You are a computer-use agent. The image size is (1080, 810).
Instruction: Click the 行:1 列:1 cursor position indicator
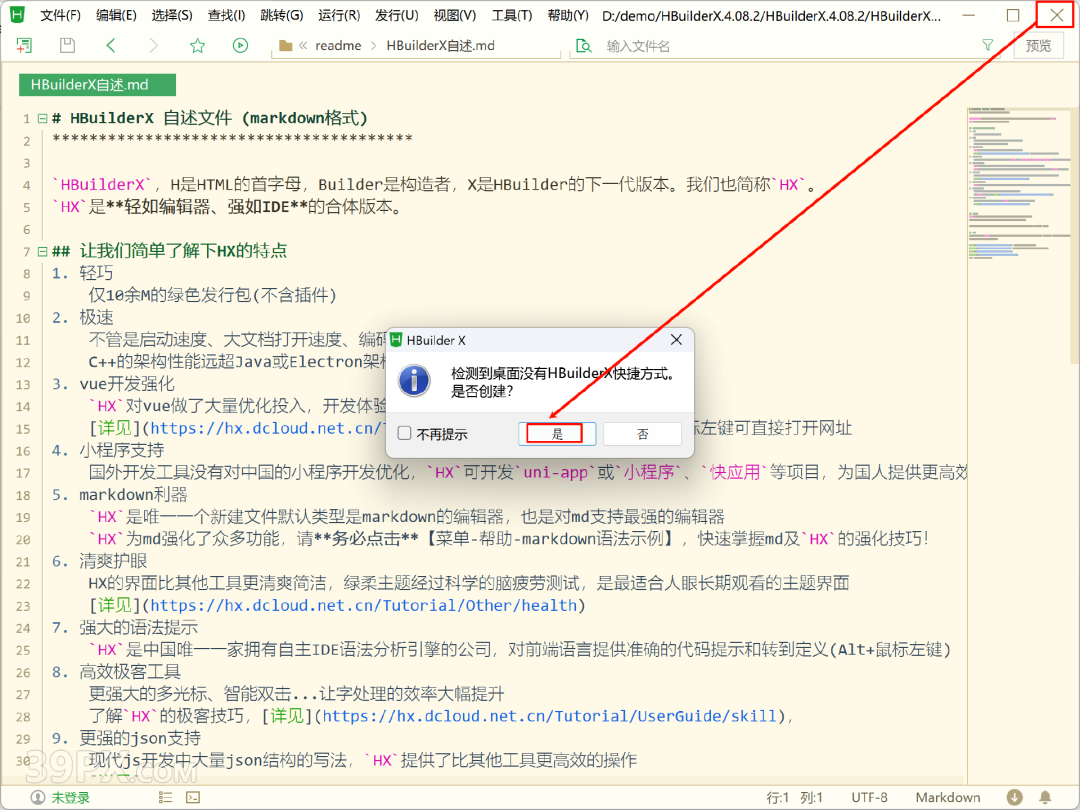click(x=794, y=797)
